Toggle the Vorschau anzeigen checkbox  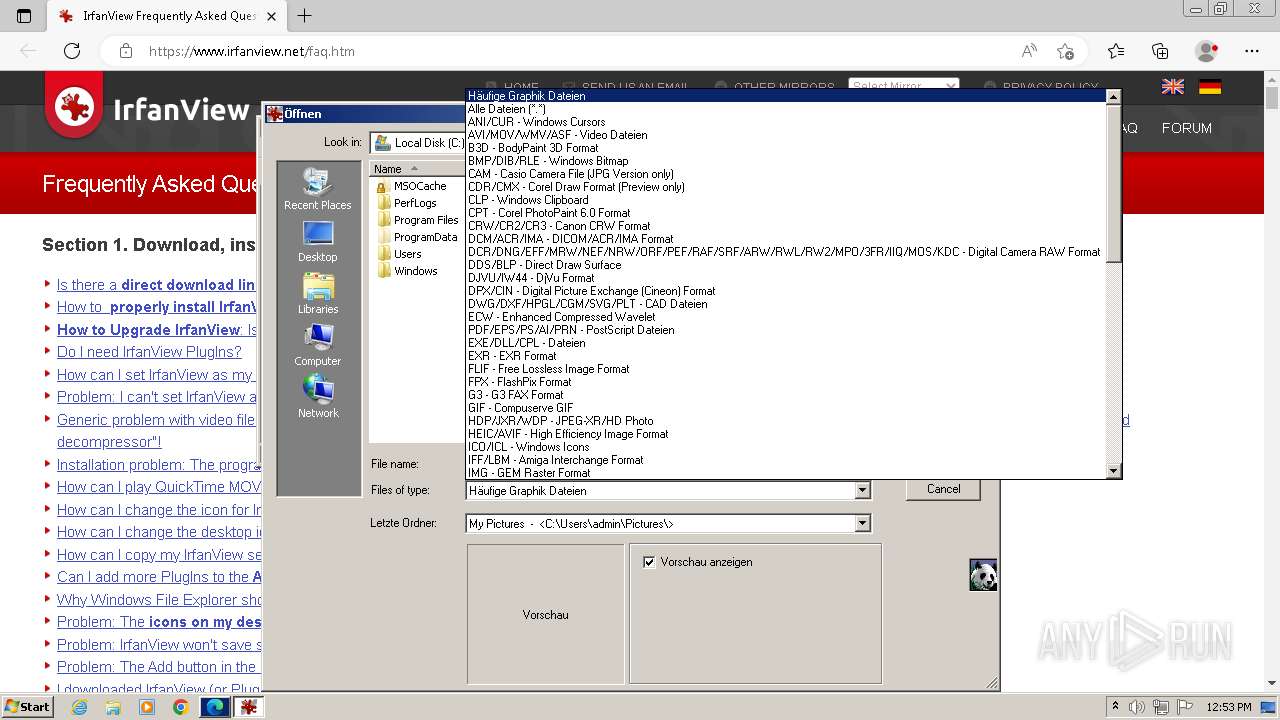[649, 562]
